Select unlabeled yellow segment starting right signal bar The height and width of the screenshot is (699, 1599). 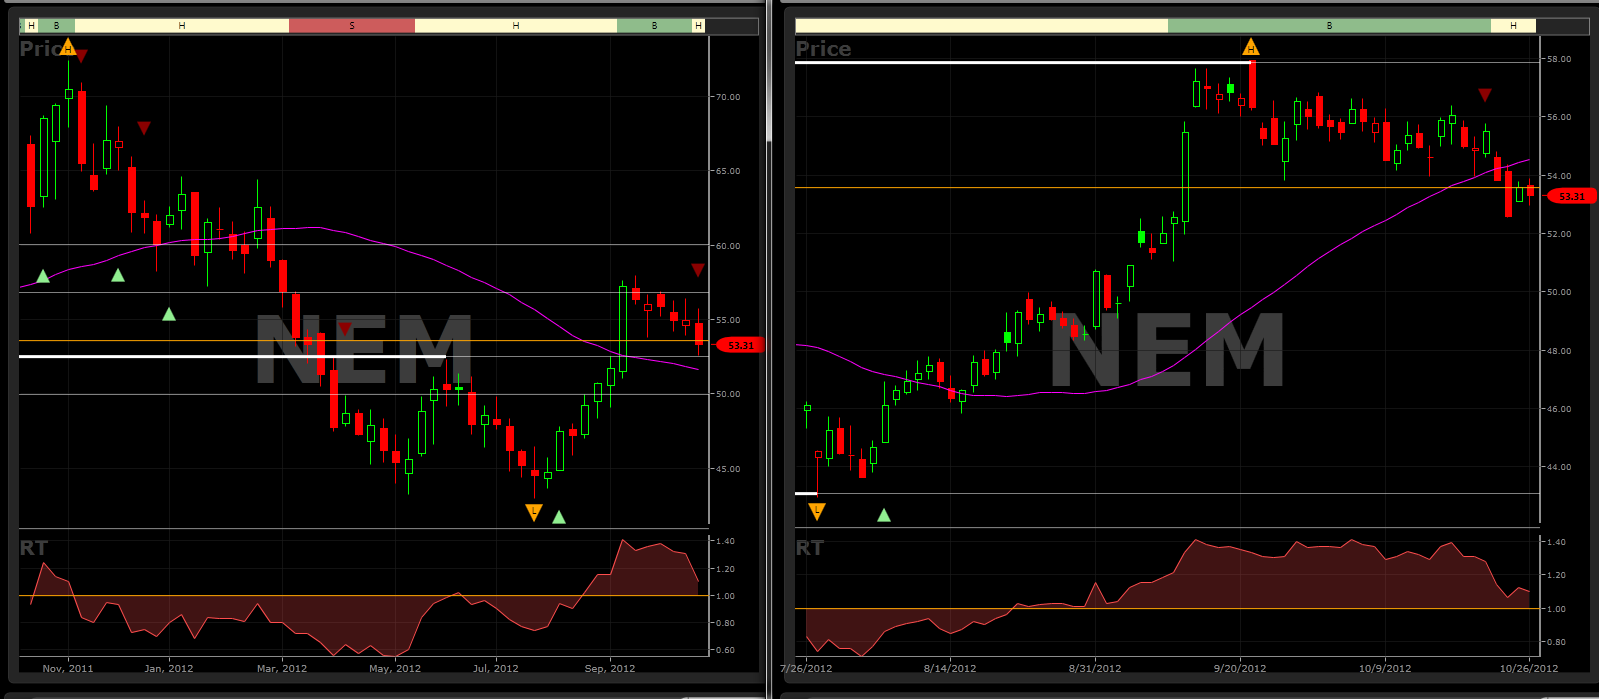click(x=981, y=25)
